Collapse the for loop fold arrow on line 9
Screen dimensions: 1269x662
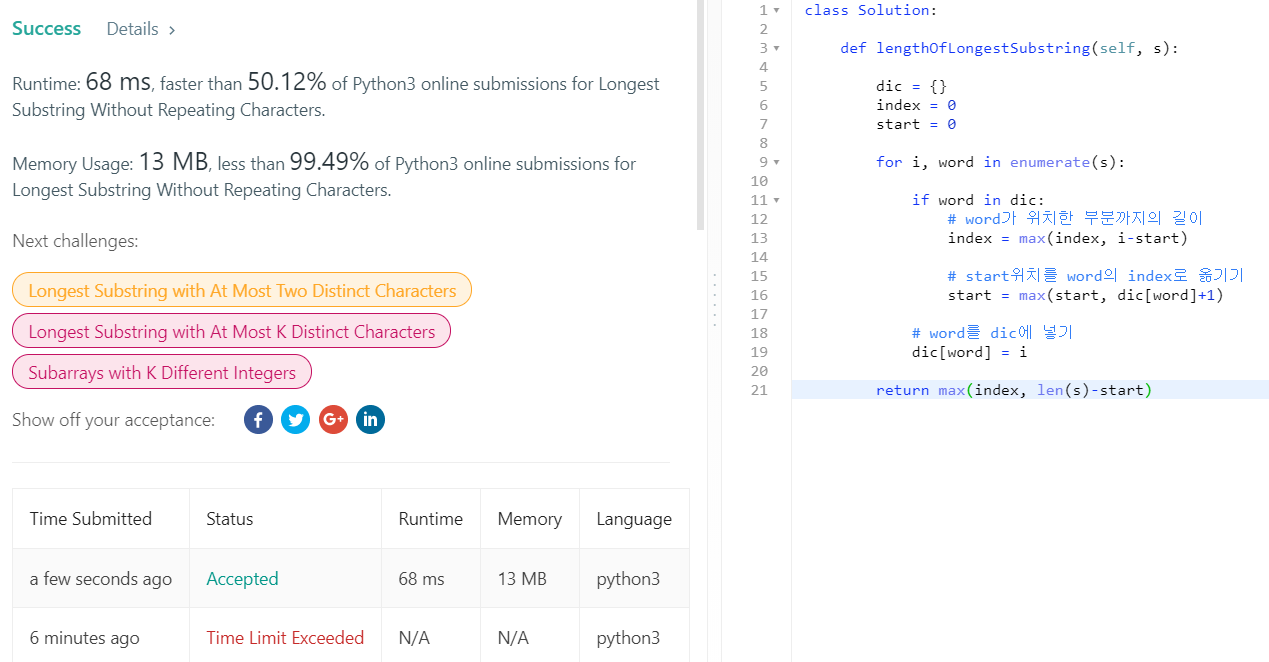click(776, 162)
